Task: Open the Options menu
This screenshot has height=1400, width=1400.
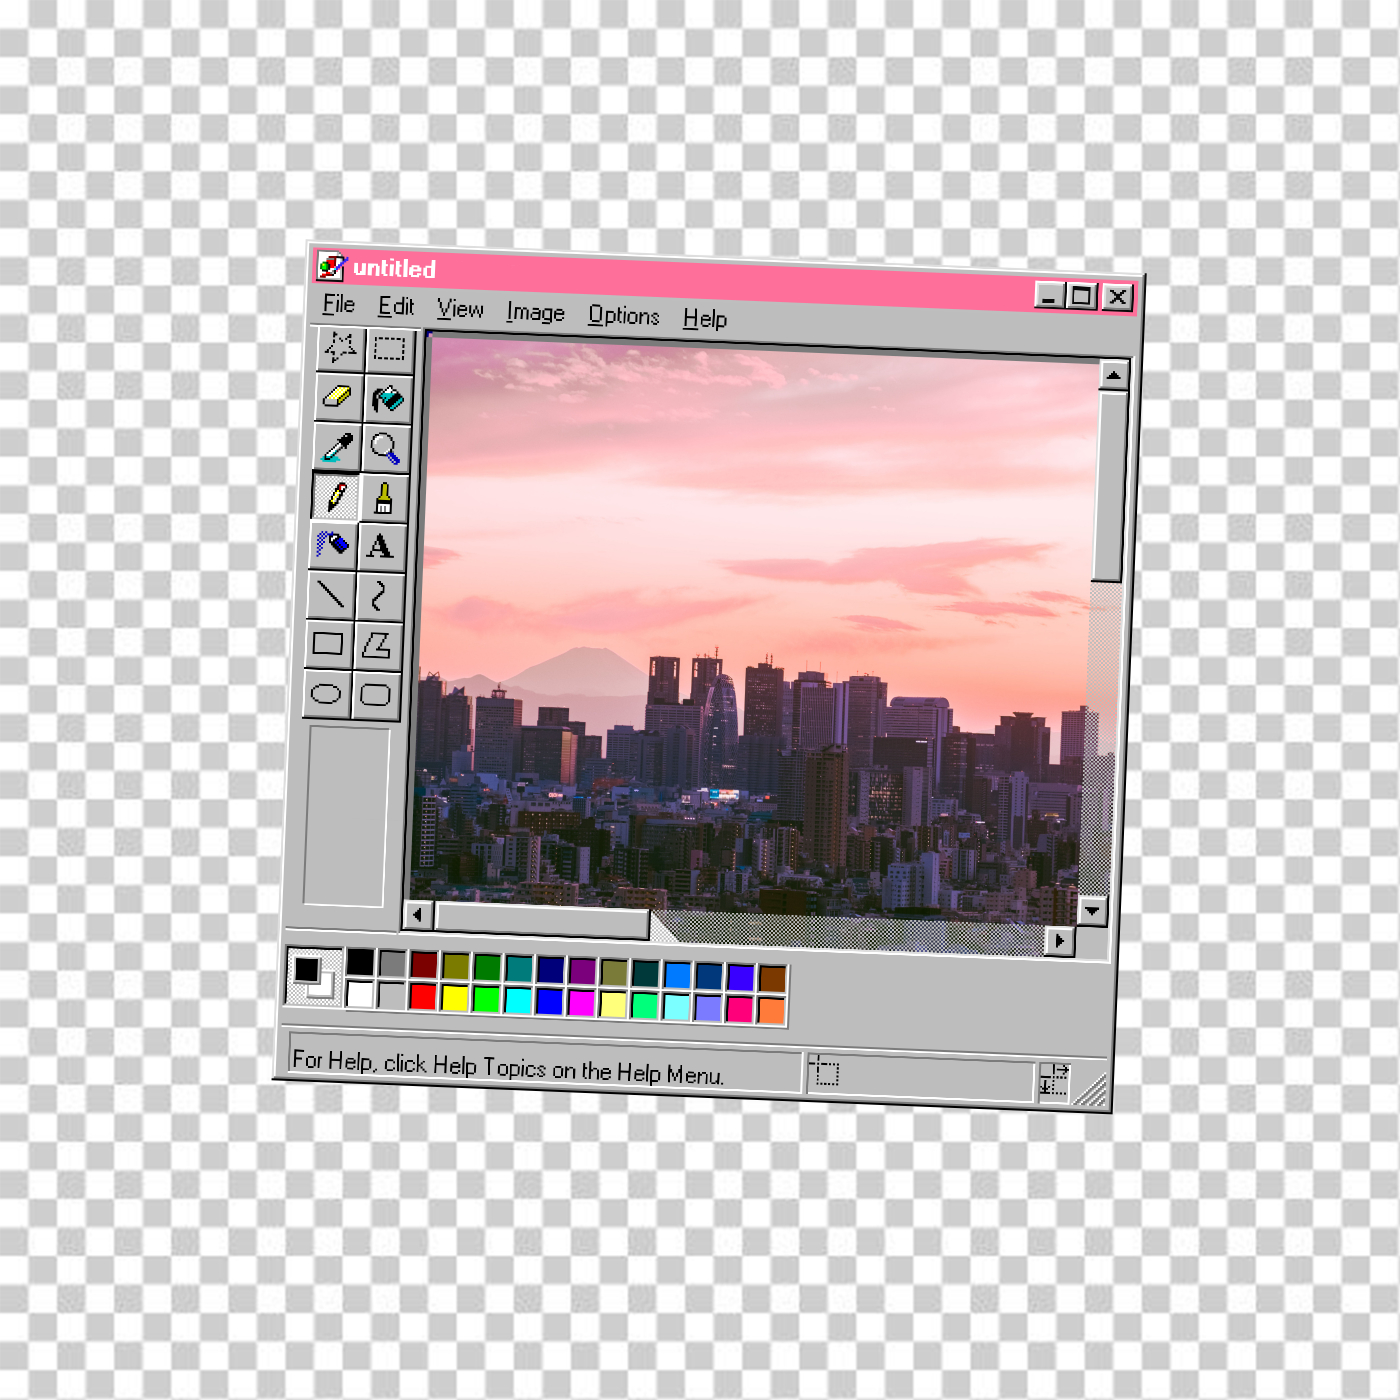Action: coord(623,316)
